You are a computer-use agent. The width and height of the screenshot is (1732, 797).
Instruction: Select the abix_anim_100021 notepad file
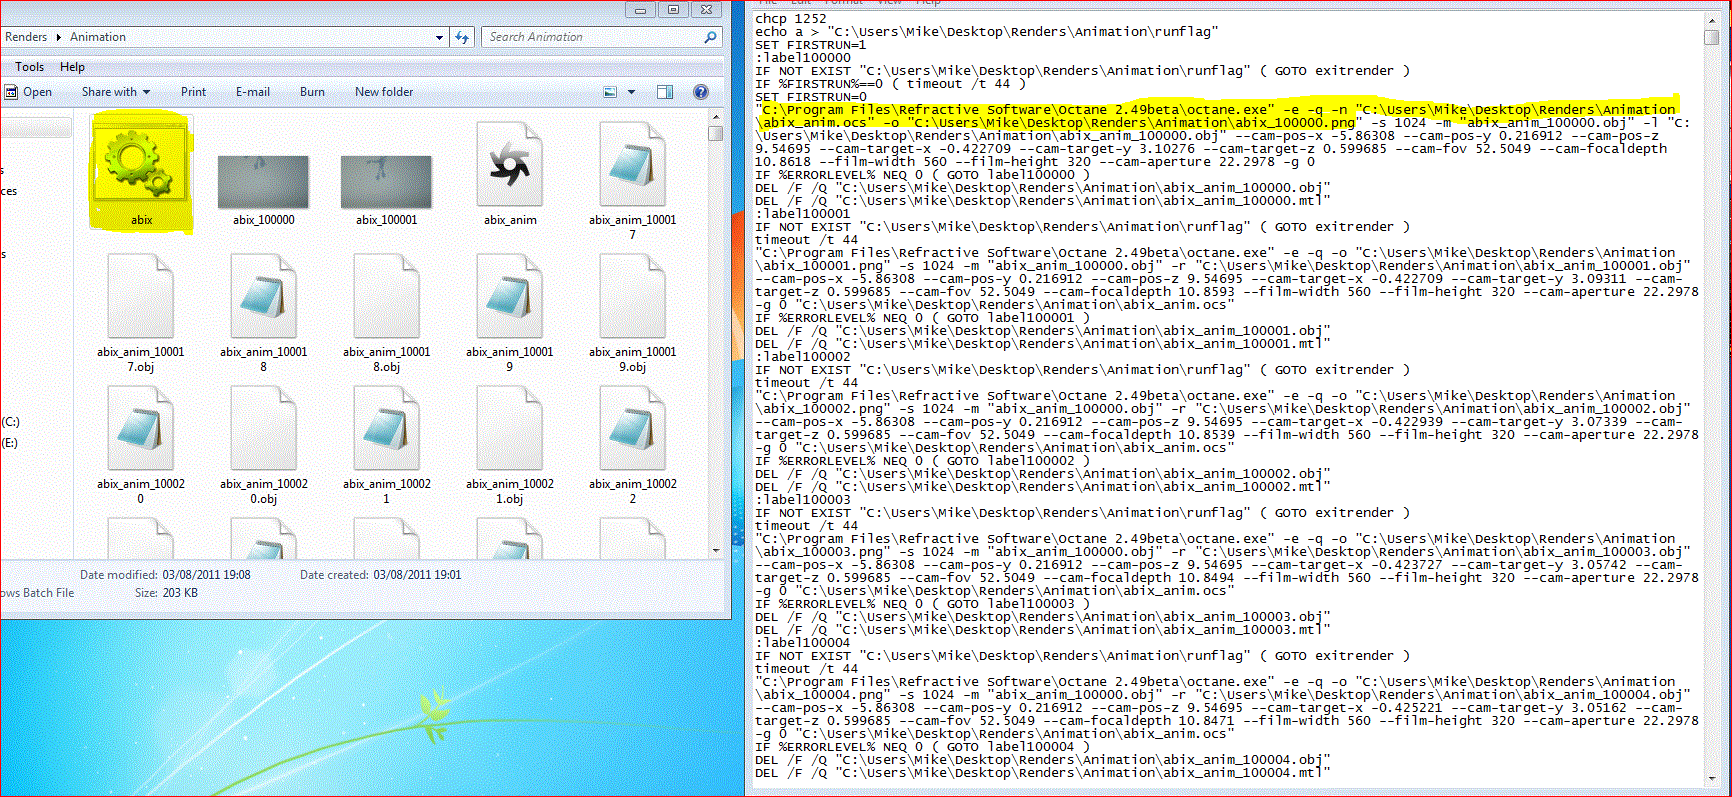[386, 429]
